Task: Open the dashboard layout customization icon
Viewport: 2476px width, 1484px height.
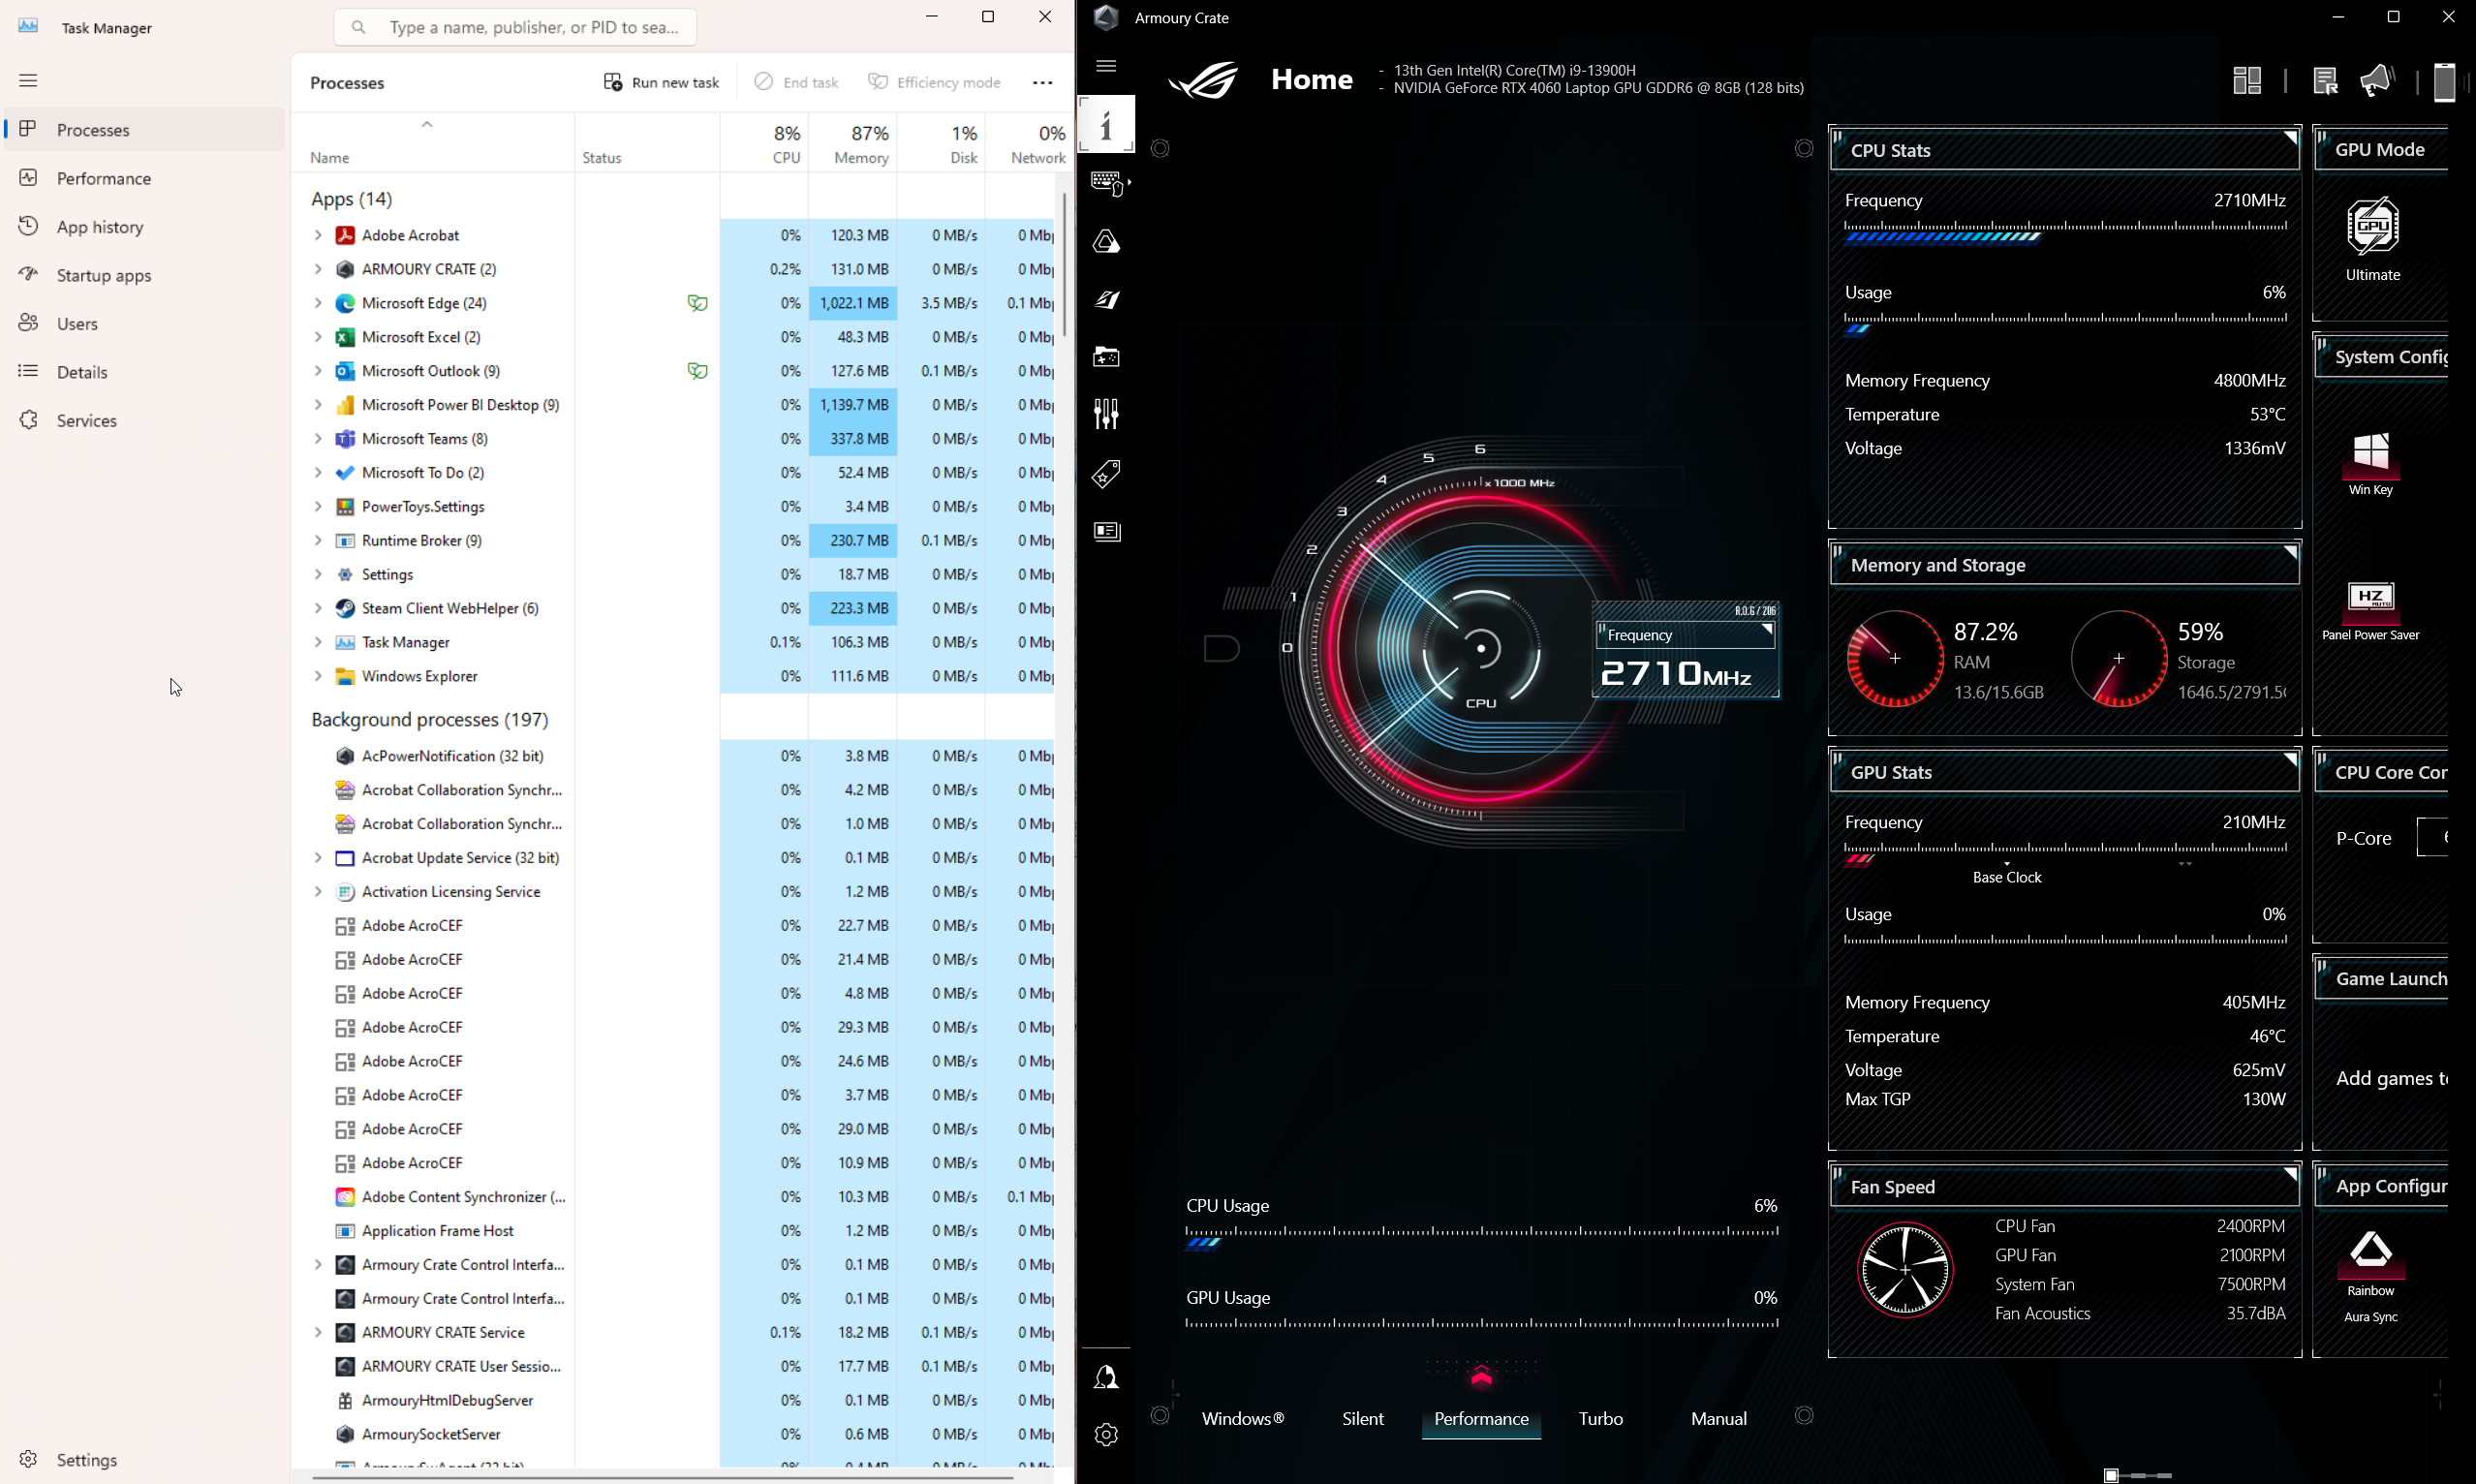Action: pos(2247,80)
